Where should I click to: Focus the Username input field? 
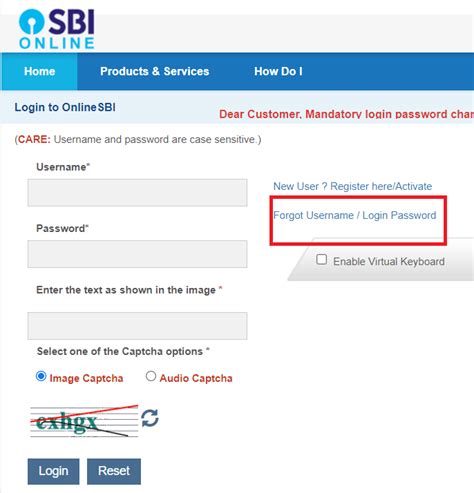pos(137,193)
